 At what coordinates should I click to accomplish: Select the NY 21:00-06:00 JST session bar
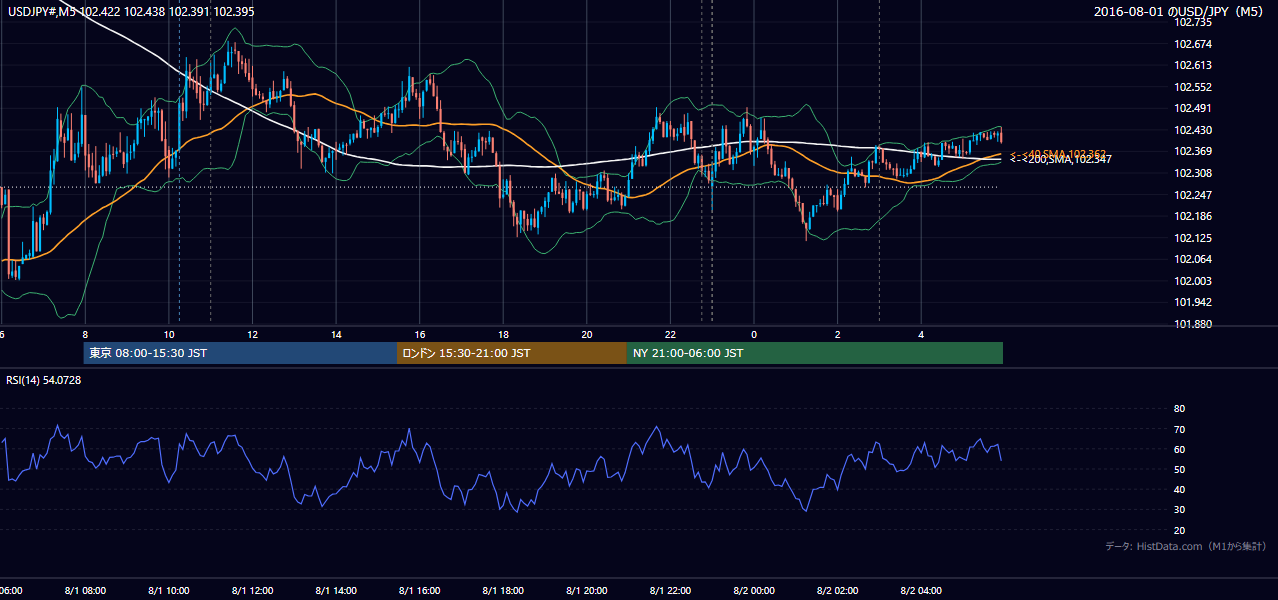pyautogui.click(x=815, y=353)
